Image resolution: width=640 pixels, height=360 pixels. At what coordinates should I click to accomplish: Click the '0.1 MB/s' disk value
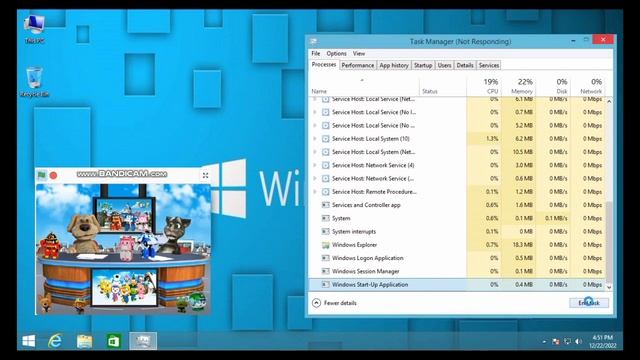coord(556,218)
